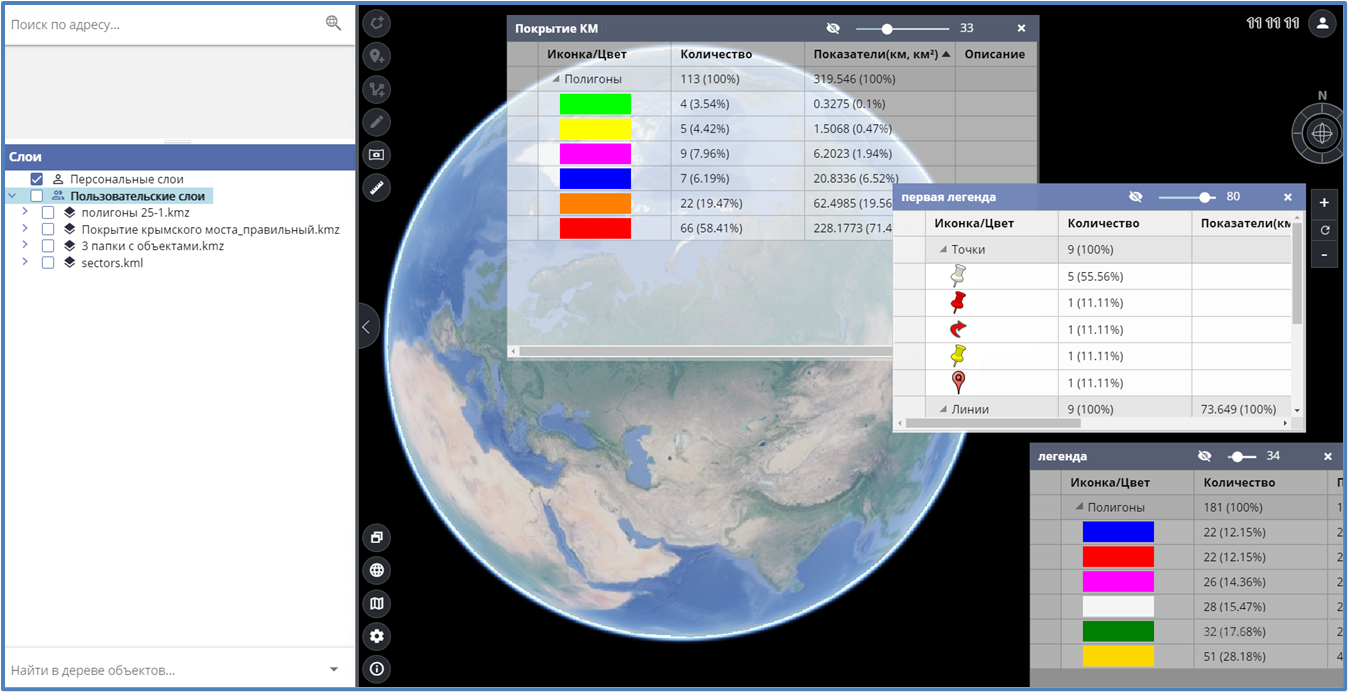This screenshot has width=1348, height=692.
Task: Click the info icon at bottom toolbar
Action: [377, 669]
